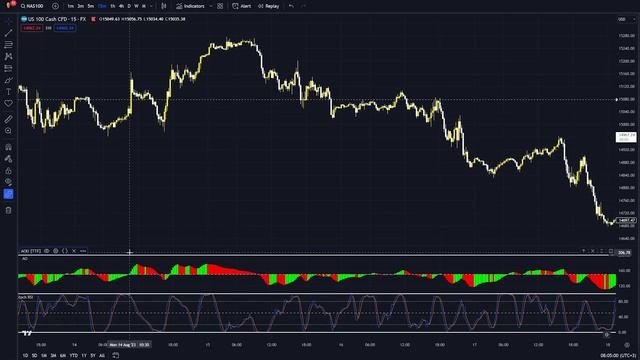
Task: Select the 3M date range
Action: click(x=53, y=356)
